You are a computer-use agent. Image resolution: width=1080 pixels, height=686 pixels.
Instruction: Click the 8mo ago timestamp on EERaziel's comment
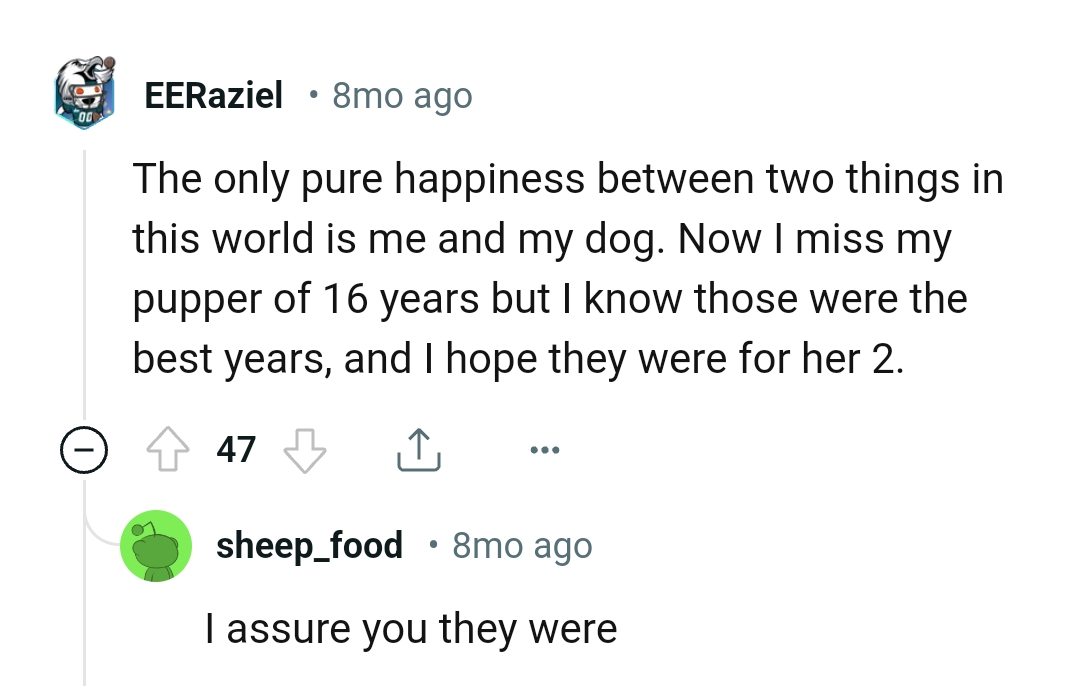tap(400, 95)
